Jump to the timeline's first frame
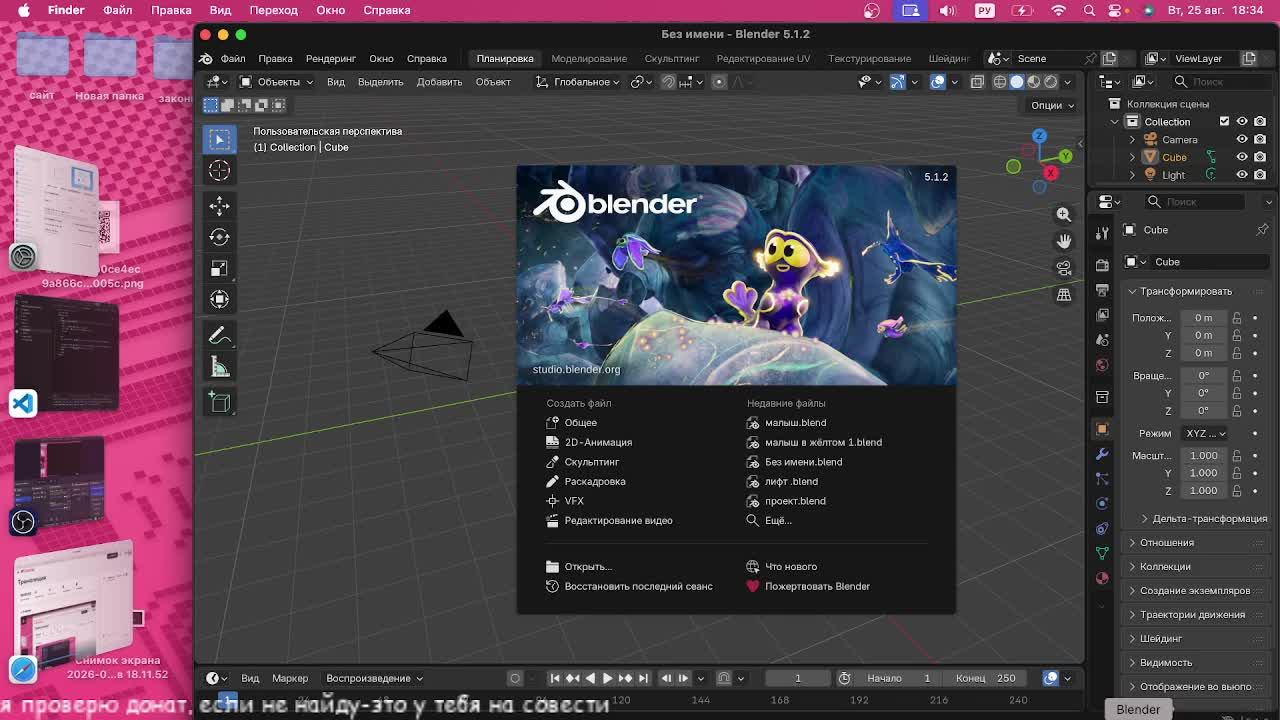Viewport: 1280px width, 720px height. (555, 678)
